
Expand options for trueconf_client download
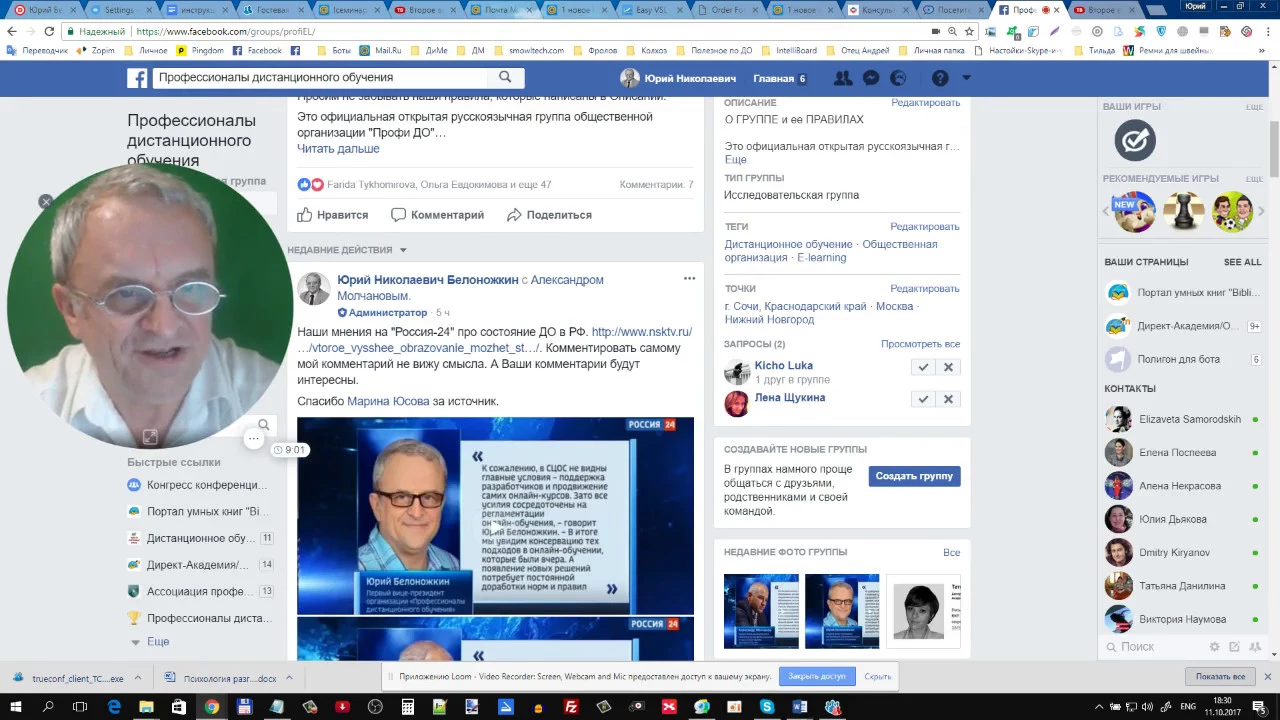coord(139,678)
